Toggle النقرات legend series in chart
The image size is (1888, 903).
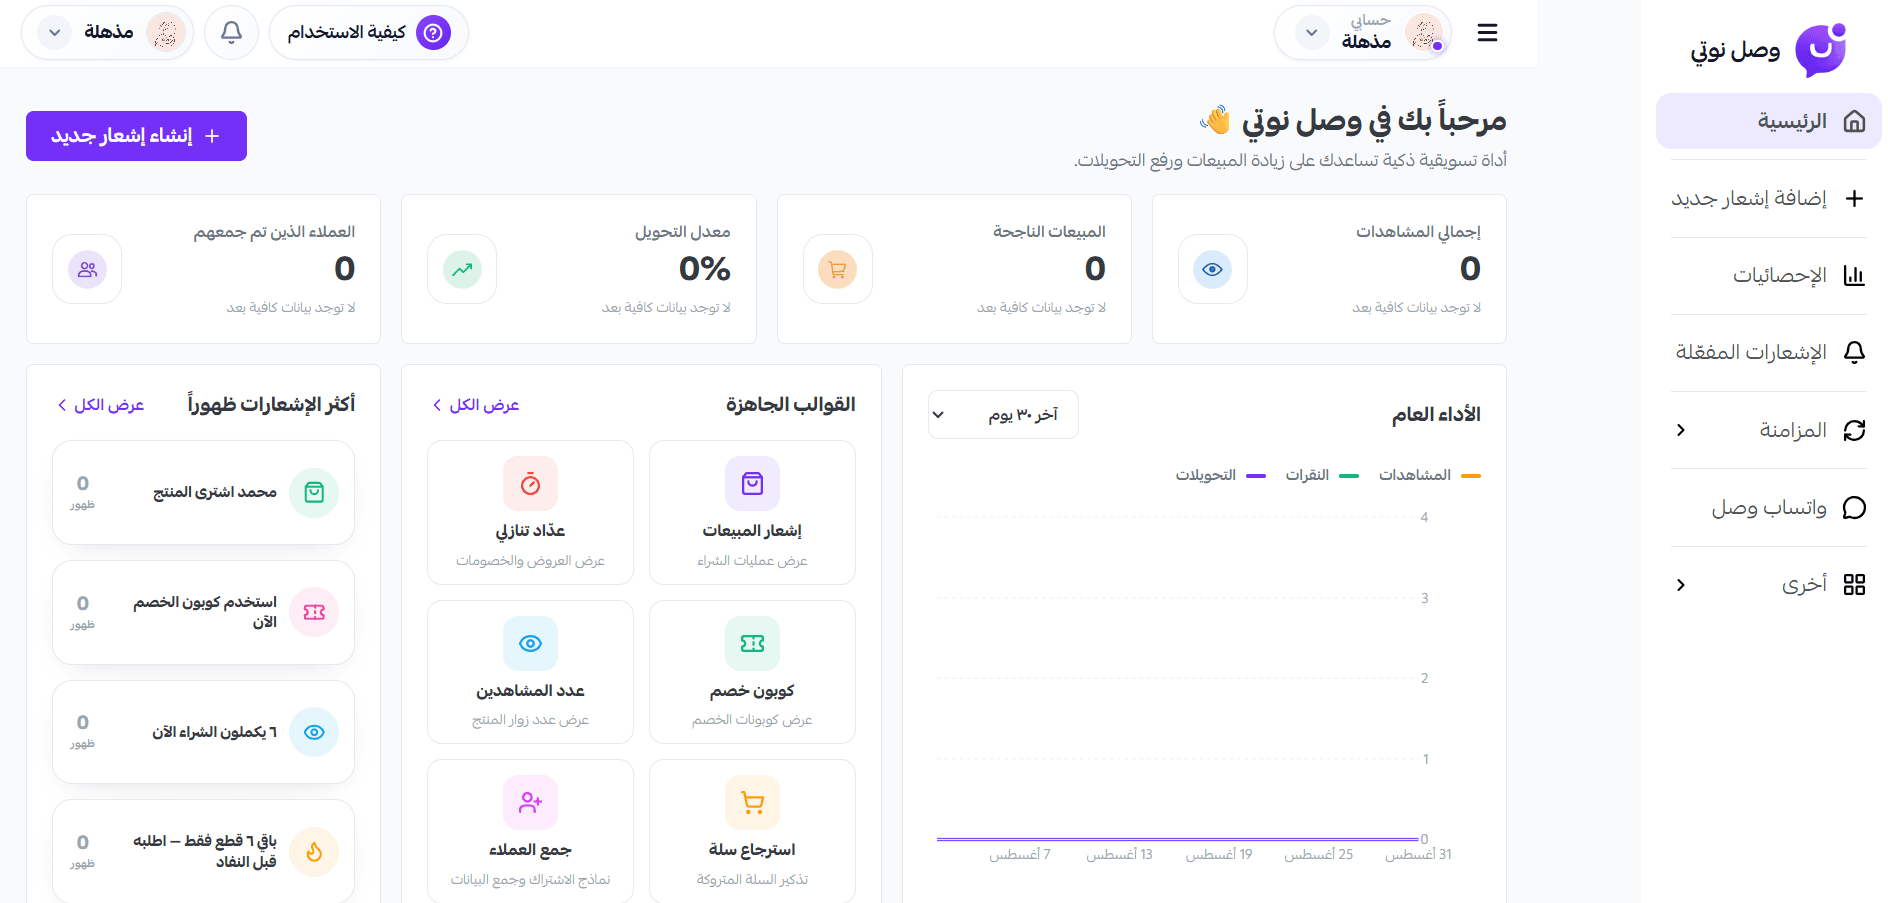pyautogui.click(x=1322, y=475)
